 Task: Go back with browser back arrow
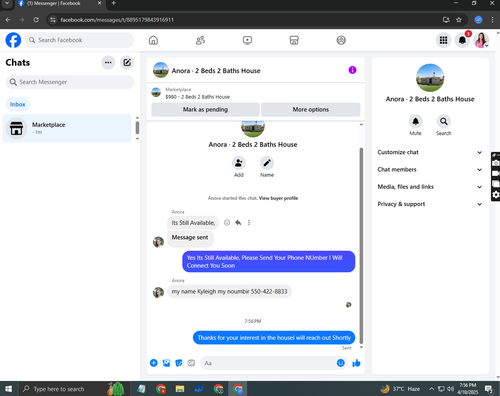pos(8,20)
